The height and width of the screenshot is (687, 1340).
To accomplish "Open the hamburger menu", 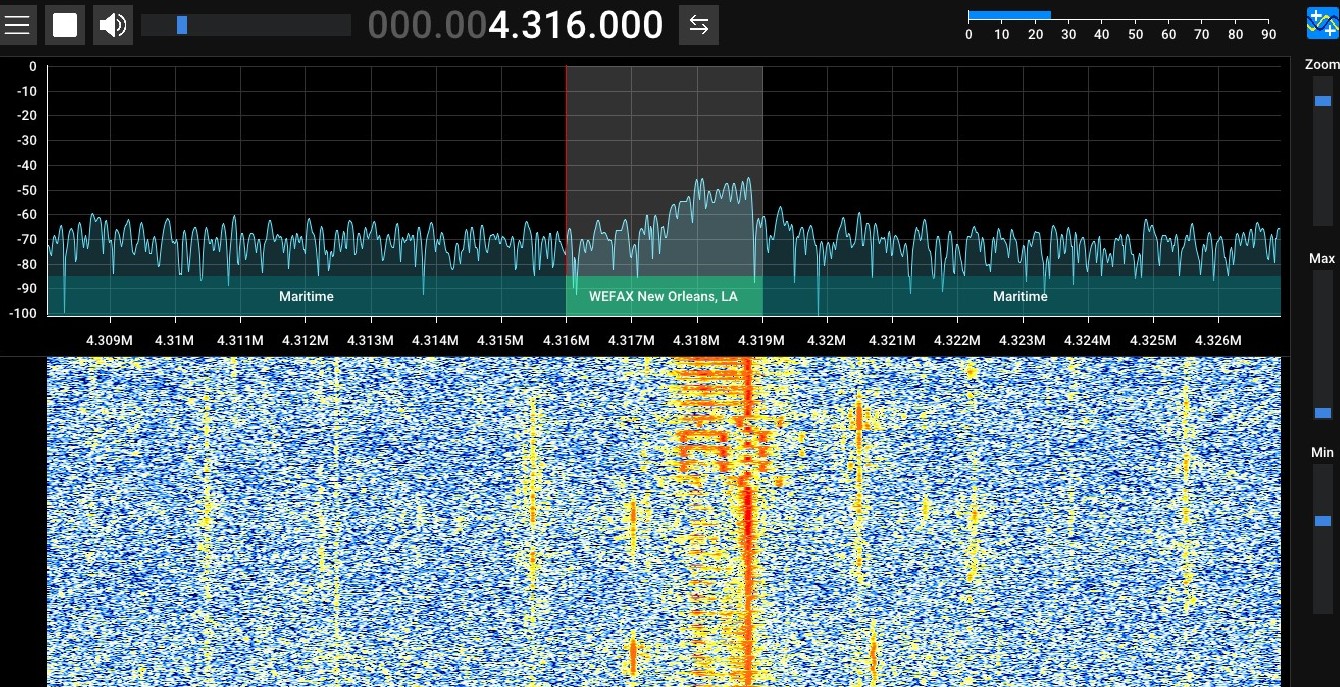I will tap(17, 25).
